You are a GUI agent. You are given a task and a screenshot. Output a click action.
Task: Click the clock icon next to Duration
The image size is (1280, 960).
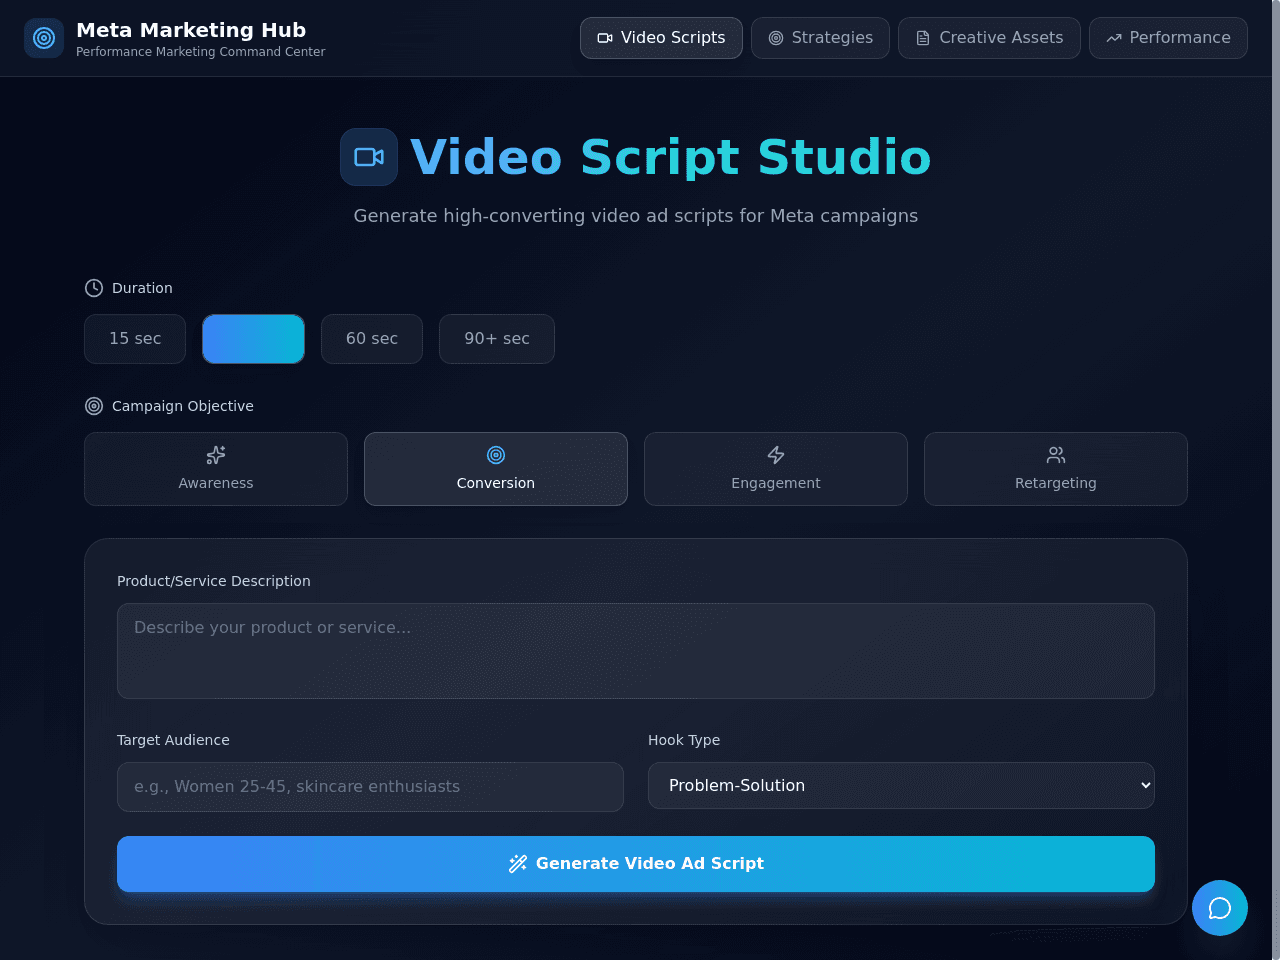point(94,288)
